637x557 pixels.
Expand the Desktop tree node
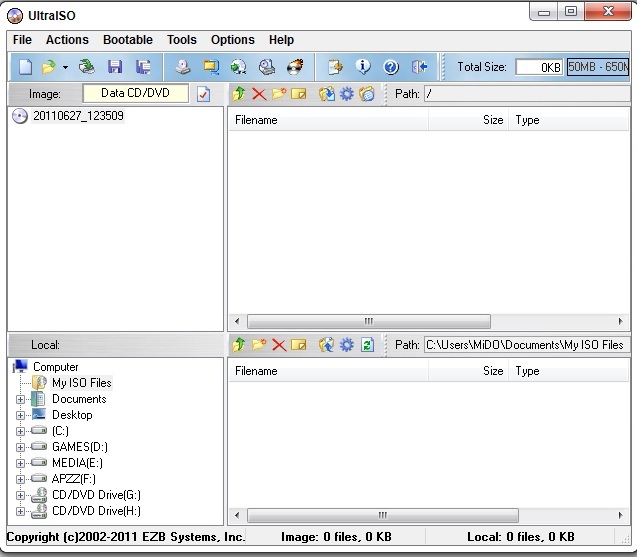point(20,415)
